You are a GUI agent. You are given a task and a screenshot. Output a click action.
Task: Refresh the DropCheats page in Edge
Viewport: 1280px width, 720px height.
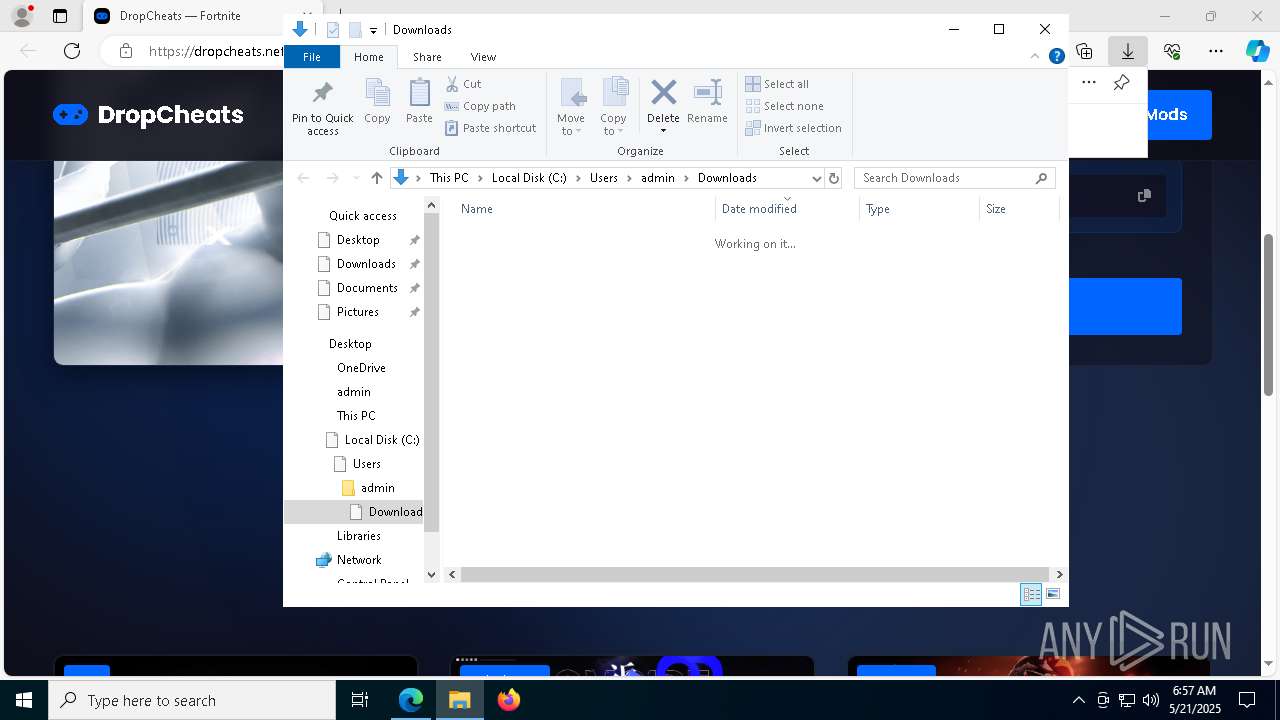pyautogui.click(x=72, y=50)
